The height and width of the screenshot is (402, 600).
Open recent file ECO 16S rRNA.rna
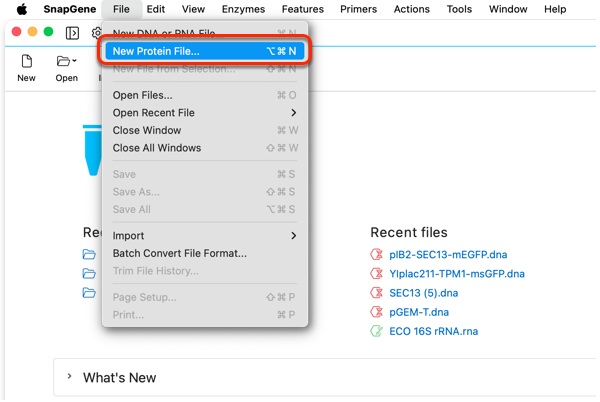coord(434,331)
